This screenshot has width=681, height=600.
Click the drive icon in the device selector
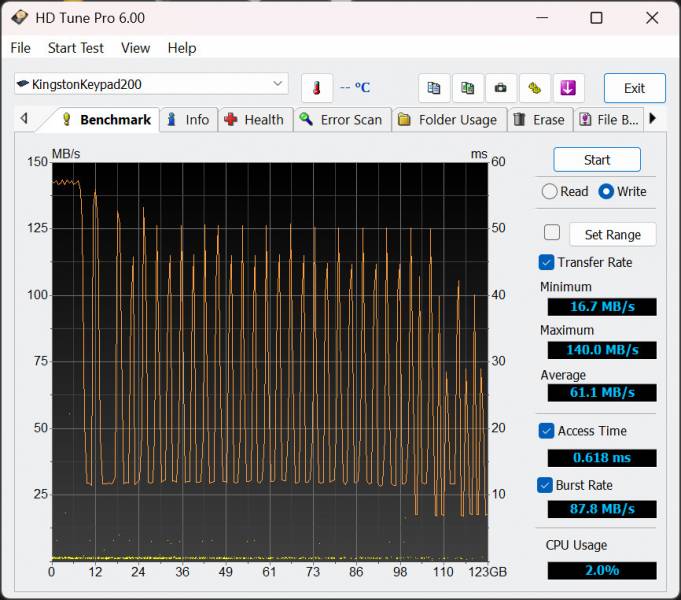pyautogui.click(x=23, y=83)
